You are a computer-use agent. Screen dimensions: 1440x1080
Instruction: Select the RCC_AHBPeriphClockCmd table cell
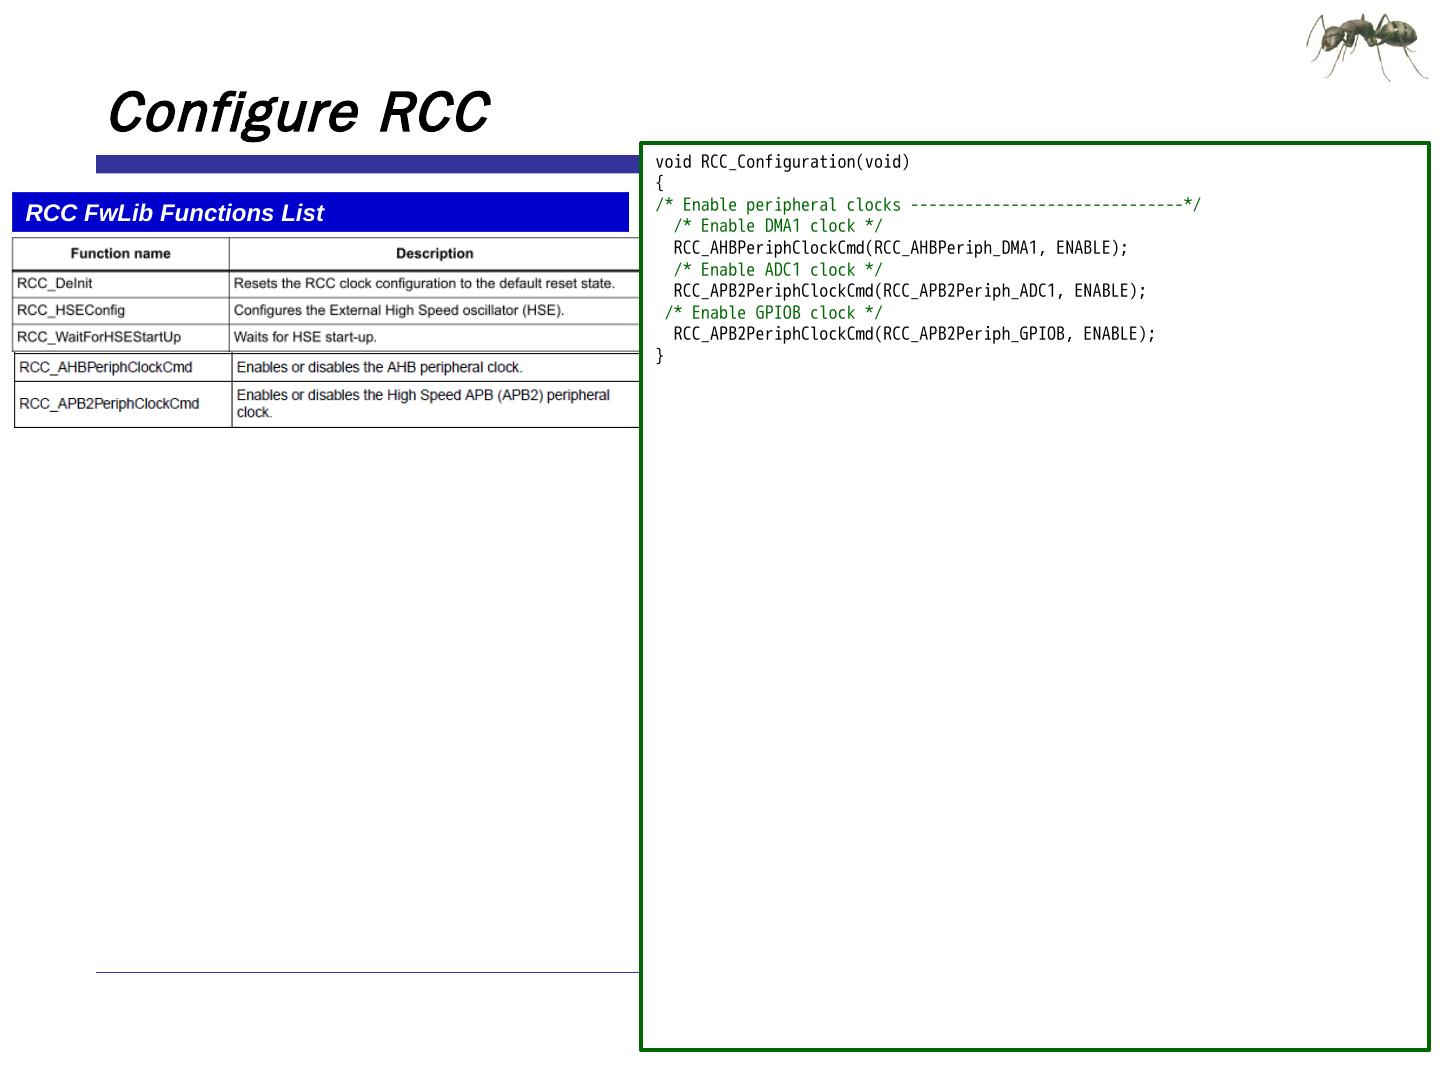[123, 367]
